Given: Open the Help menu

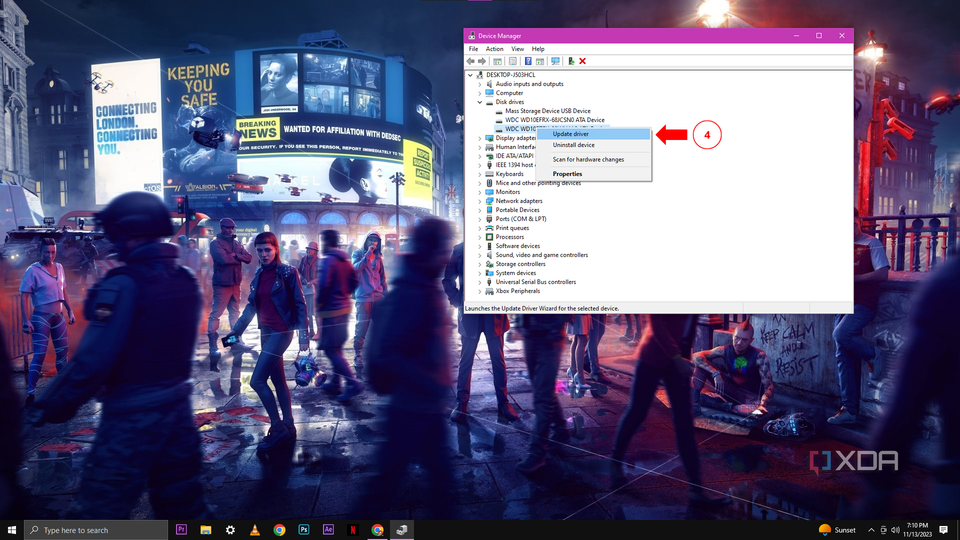Looking at the screenshot, I should click(538, 49).
